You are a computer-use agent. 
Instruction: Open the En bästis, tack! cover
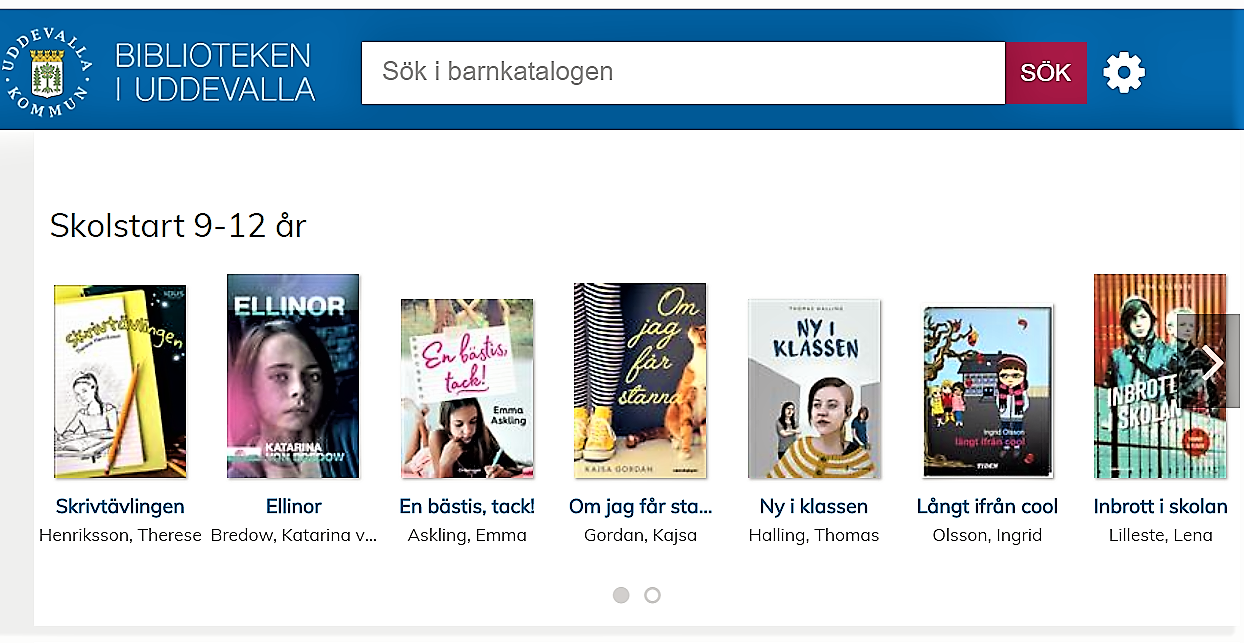(467, 389)
